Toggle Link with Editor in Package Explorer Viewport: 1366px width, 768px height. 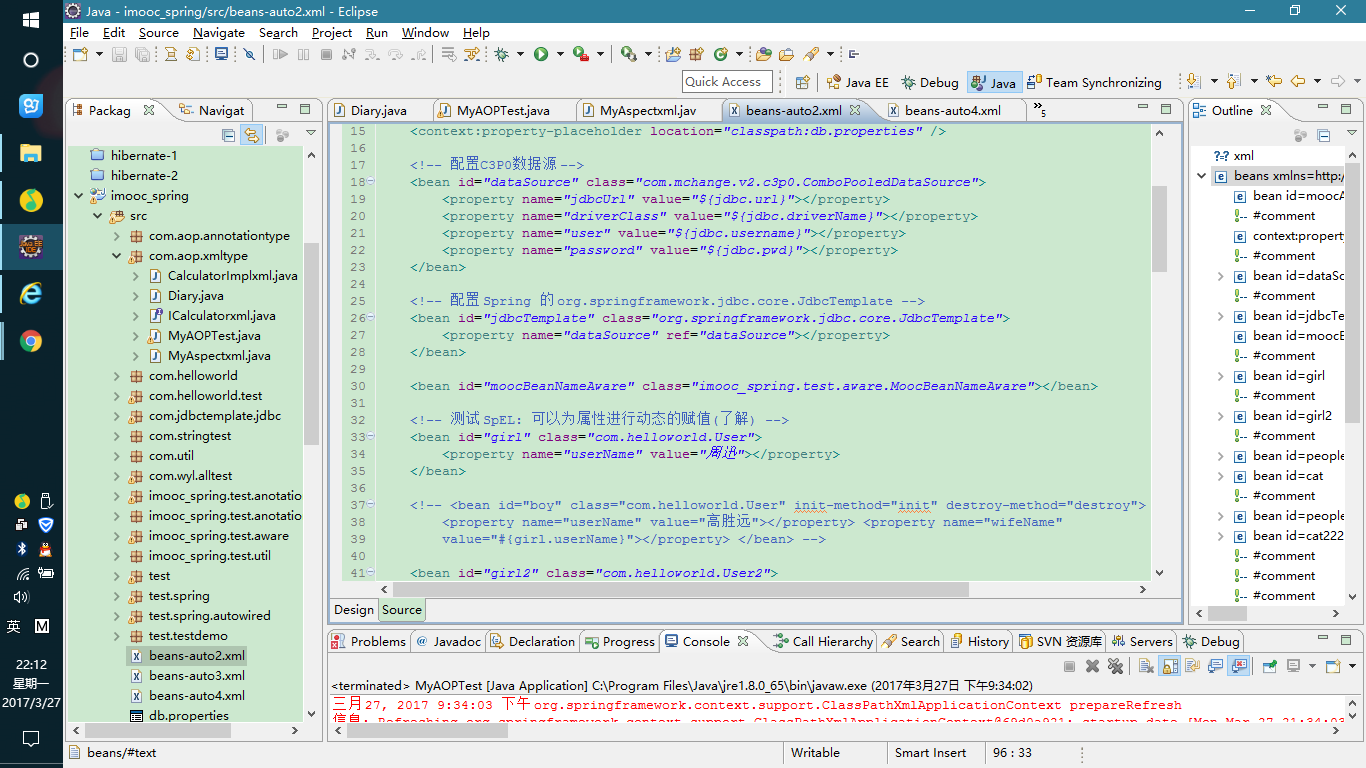tap(252, 135)
